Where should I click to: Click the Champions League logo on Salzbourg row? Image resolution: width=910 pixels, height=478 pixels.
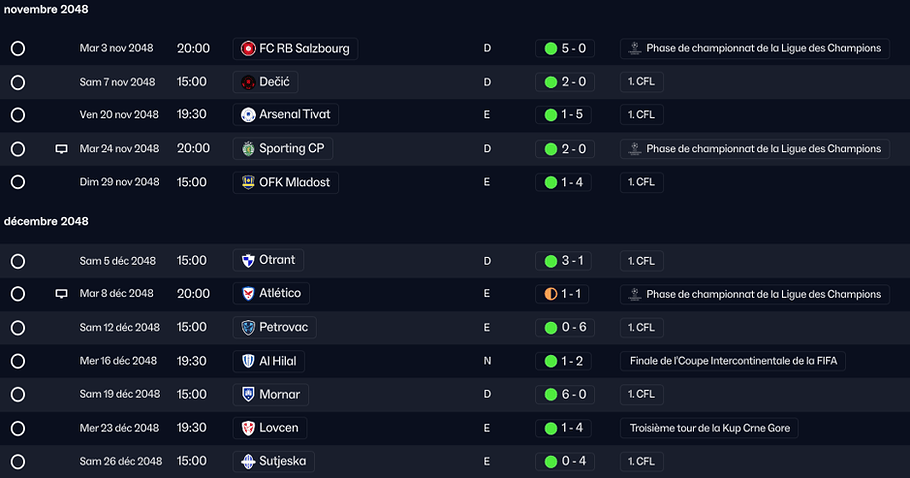tap(634, 49)
